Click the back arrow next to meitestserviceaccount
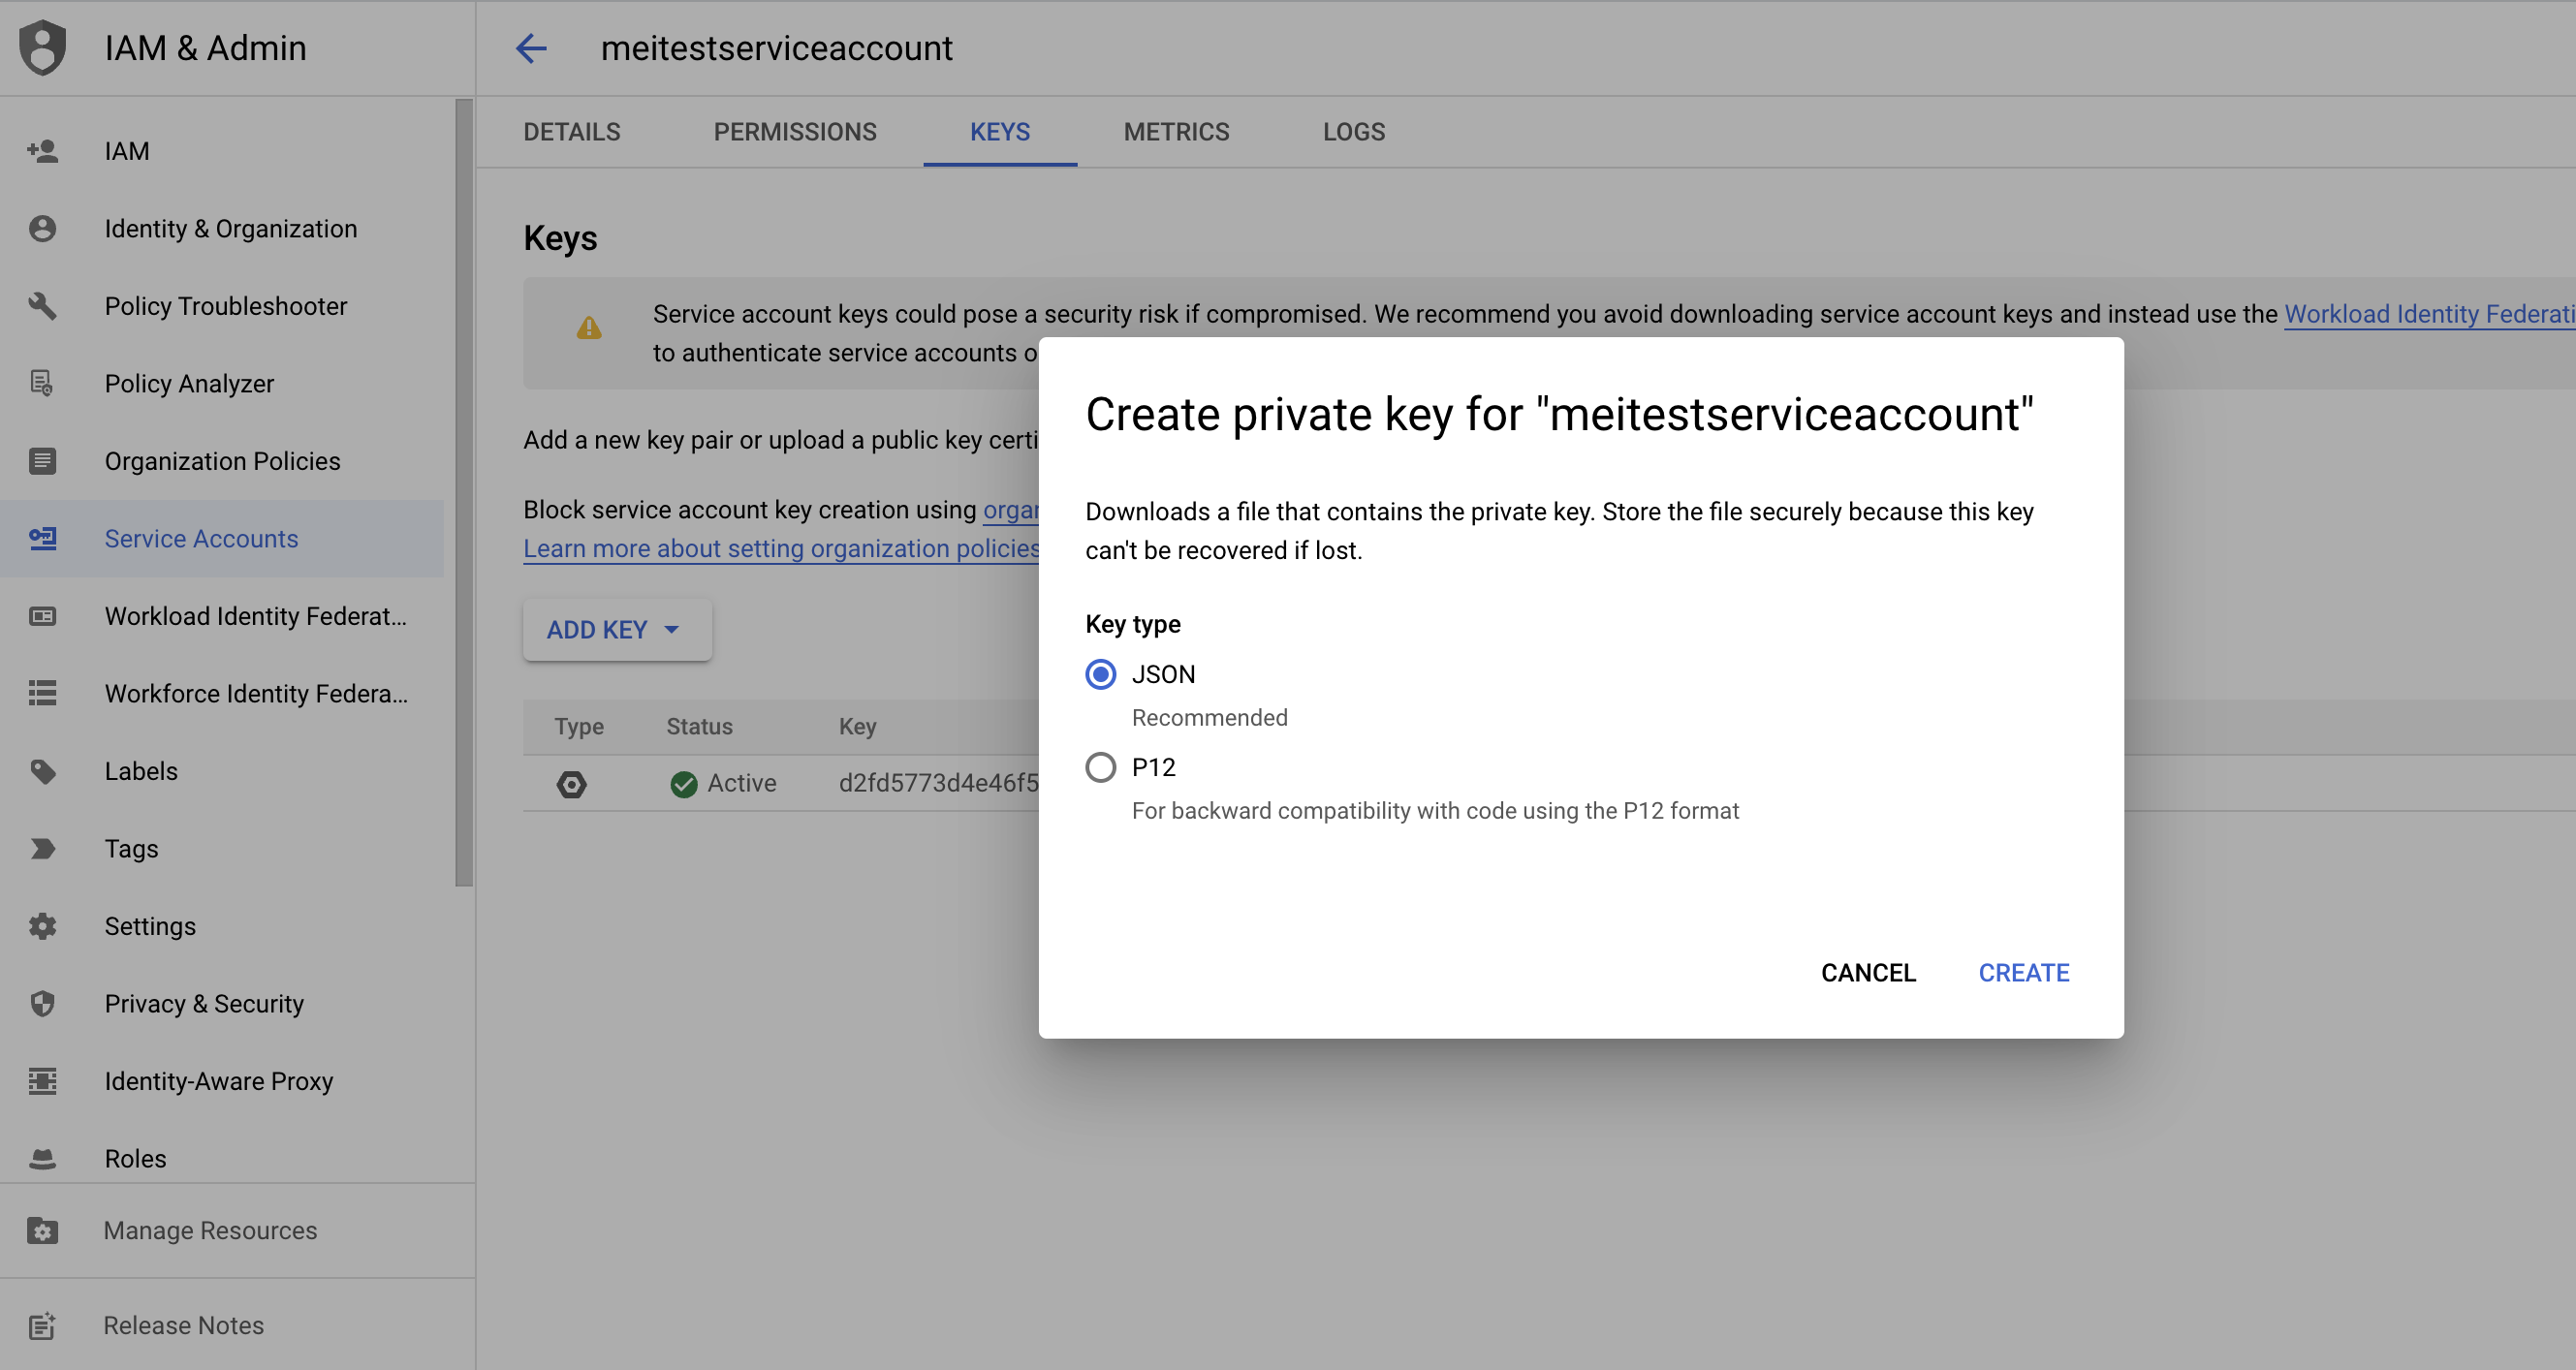Viewport: 2576px width, 1370px height. point(531,48)
